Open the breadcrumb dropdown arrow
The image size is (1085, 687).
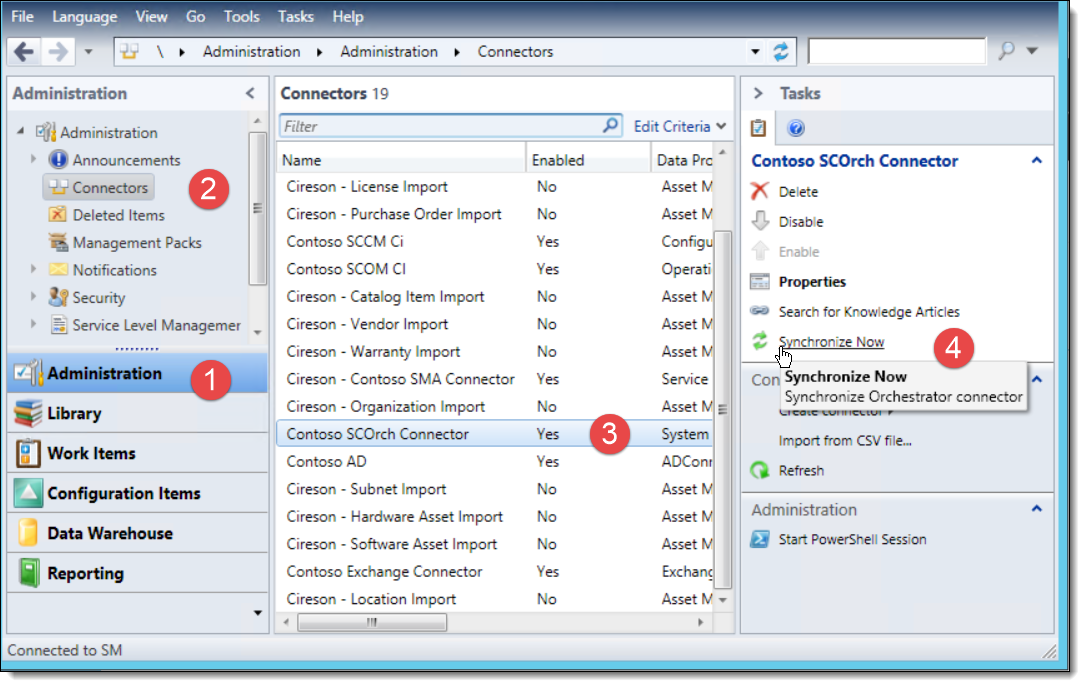point(755,51)
